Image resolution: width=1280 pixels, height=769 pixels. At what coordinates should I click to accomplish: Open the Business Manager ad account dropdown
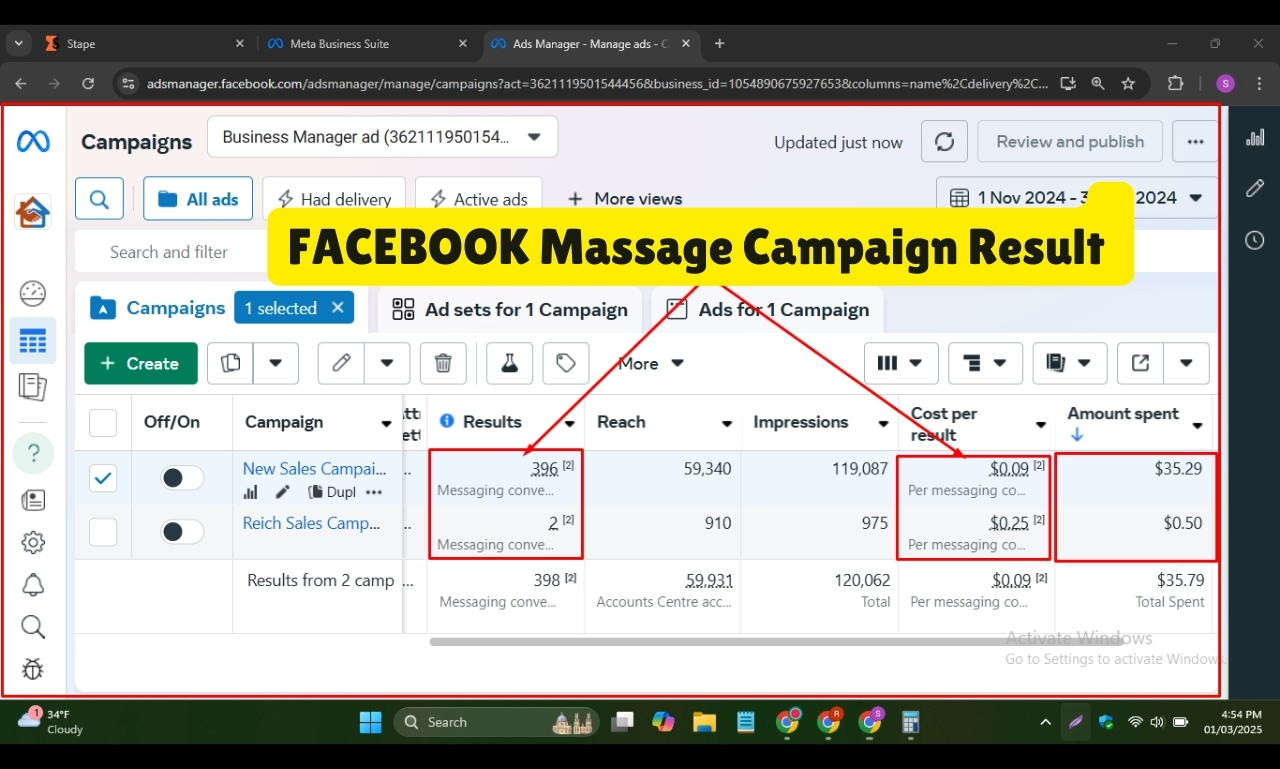click(382, 137)
